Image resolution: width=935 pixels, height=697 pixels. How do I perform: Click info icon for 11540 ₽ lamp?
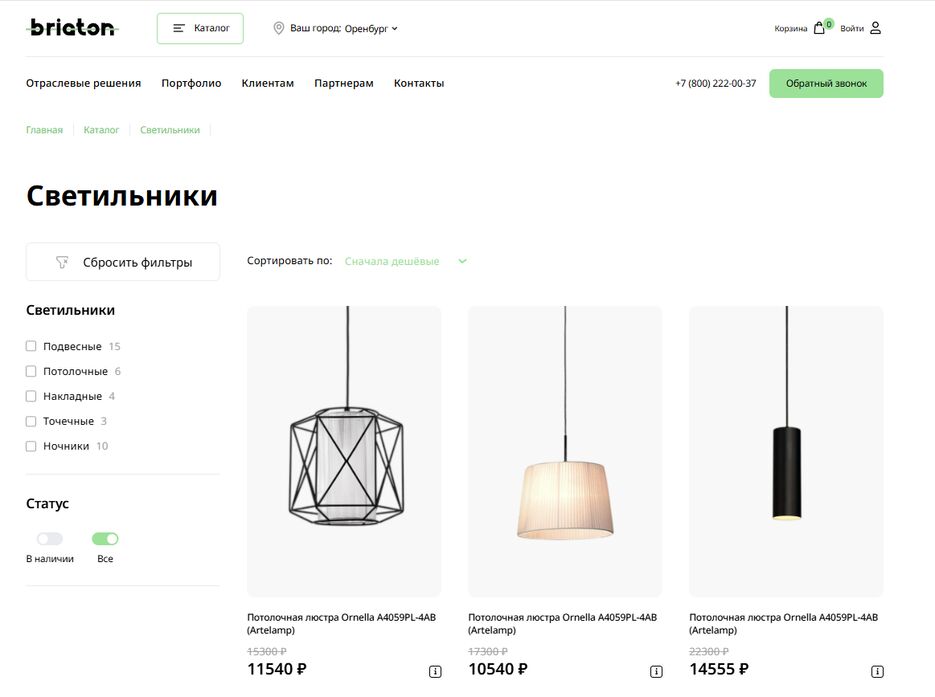click(435, 672)
